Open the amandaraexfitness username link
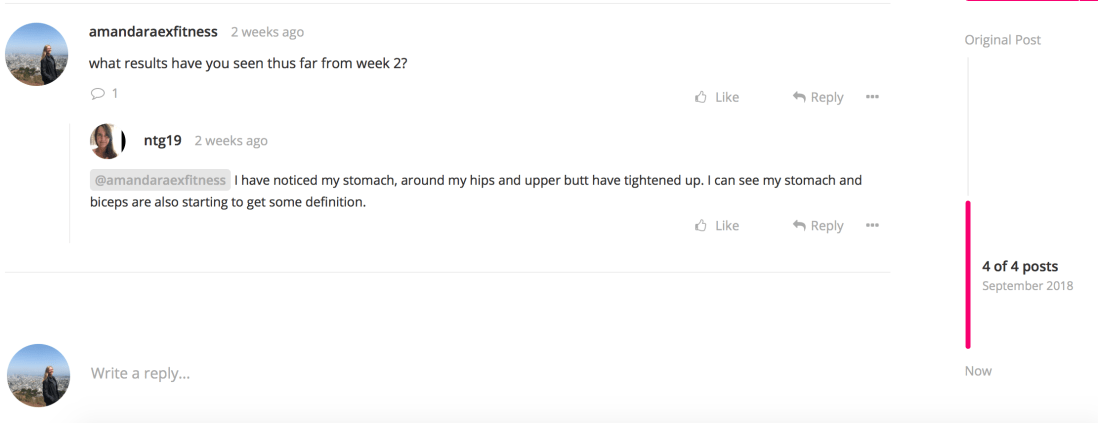The height and width of the screenshot is (423, 1098). click(x=153, y=32)
